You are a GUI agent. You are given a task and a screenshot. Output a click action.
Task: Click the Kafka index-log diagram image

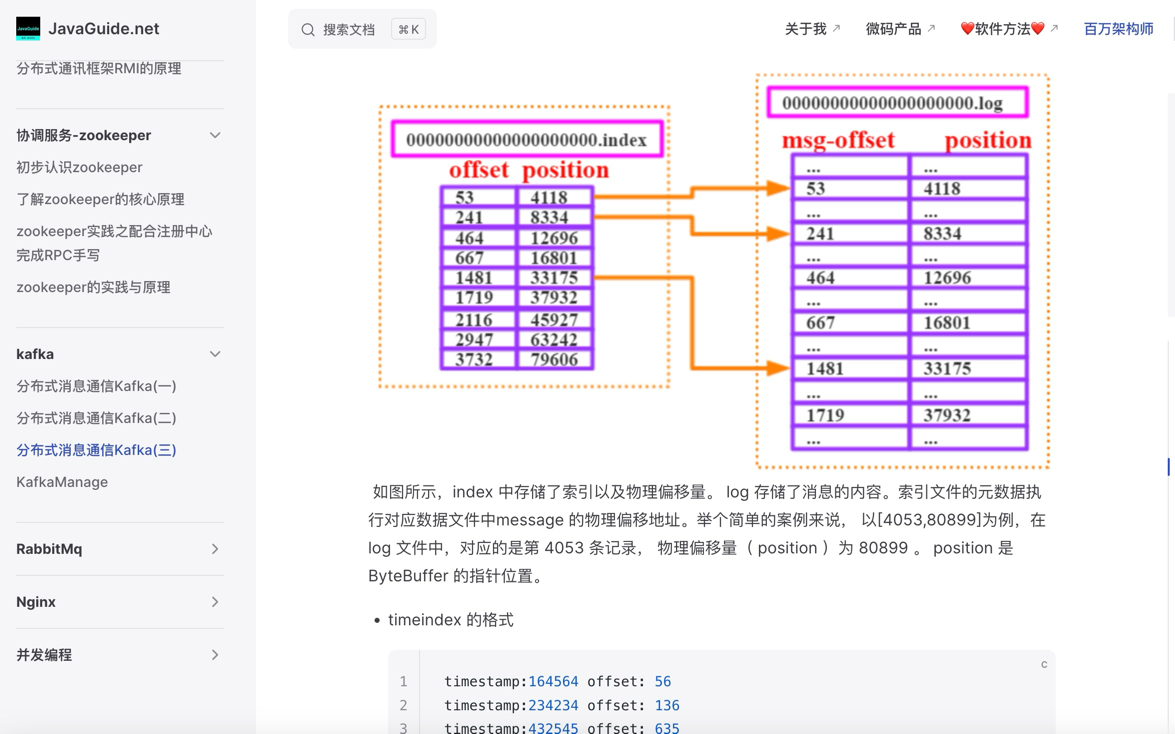[713, 270]
